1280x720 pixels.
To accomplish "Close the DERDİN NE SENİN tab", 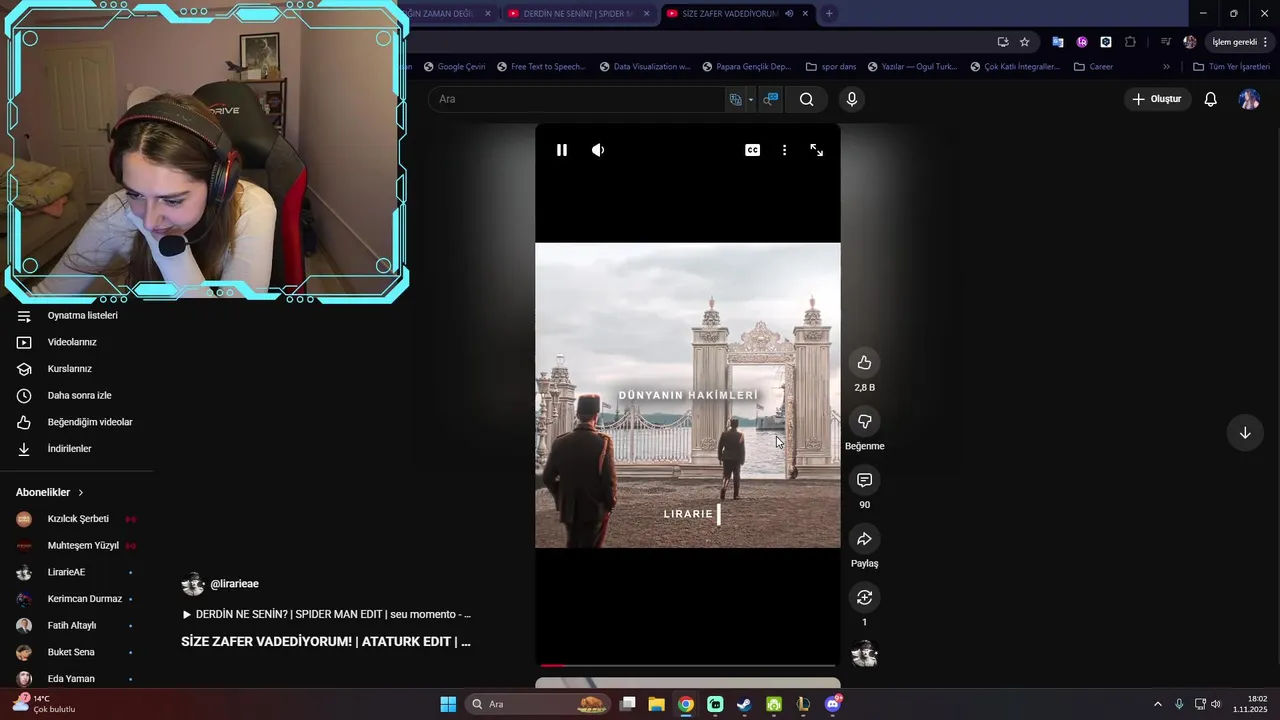I will 646,14.
